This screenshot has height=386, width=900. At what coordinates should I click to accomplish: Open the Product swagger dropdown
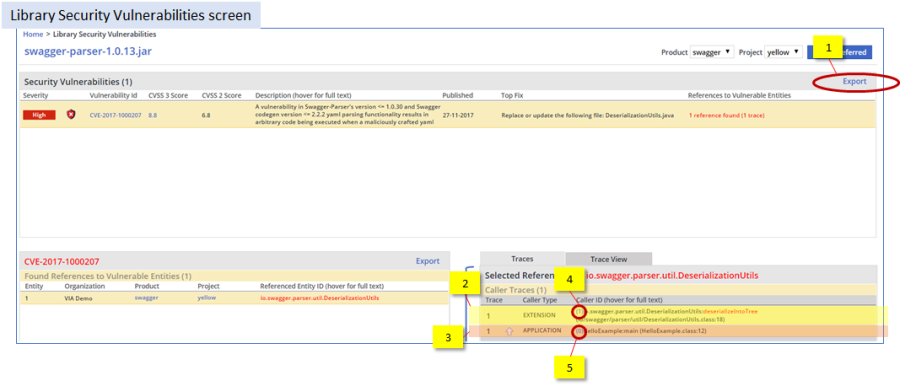[x=712, y=52]
